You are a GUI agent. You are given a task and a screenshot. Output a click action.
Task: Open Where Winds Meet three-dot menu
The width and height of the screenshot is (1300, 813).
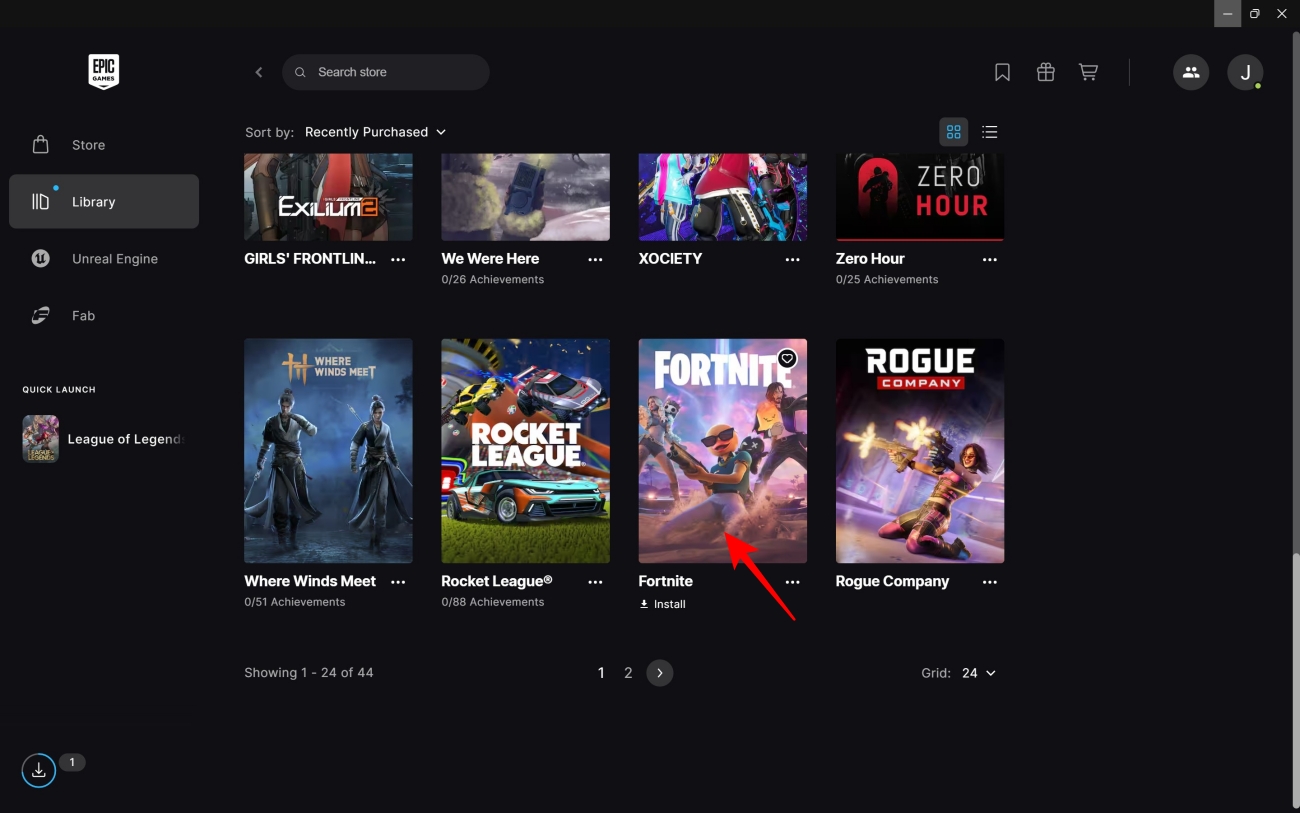pos(398,582)
